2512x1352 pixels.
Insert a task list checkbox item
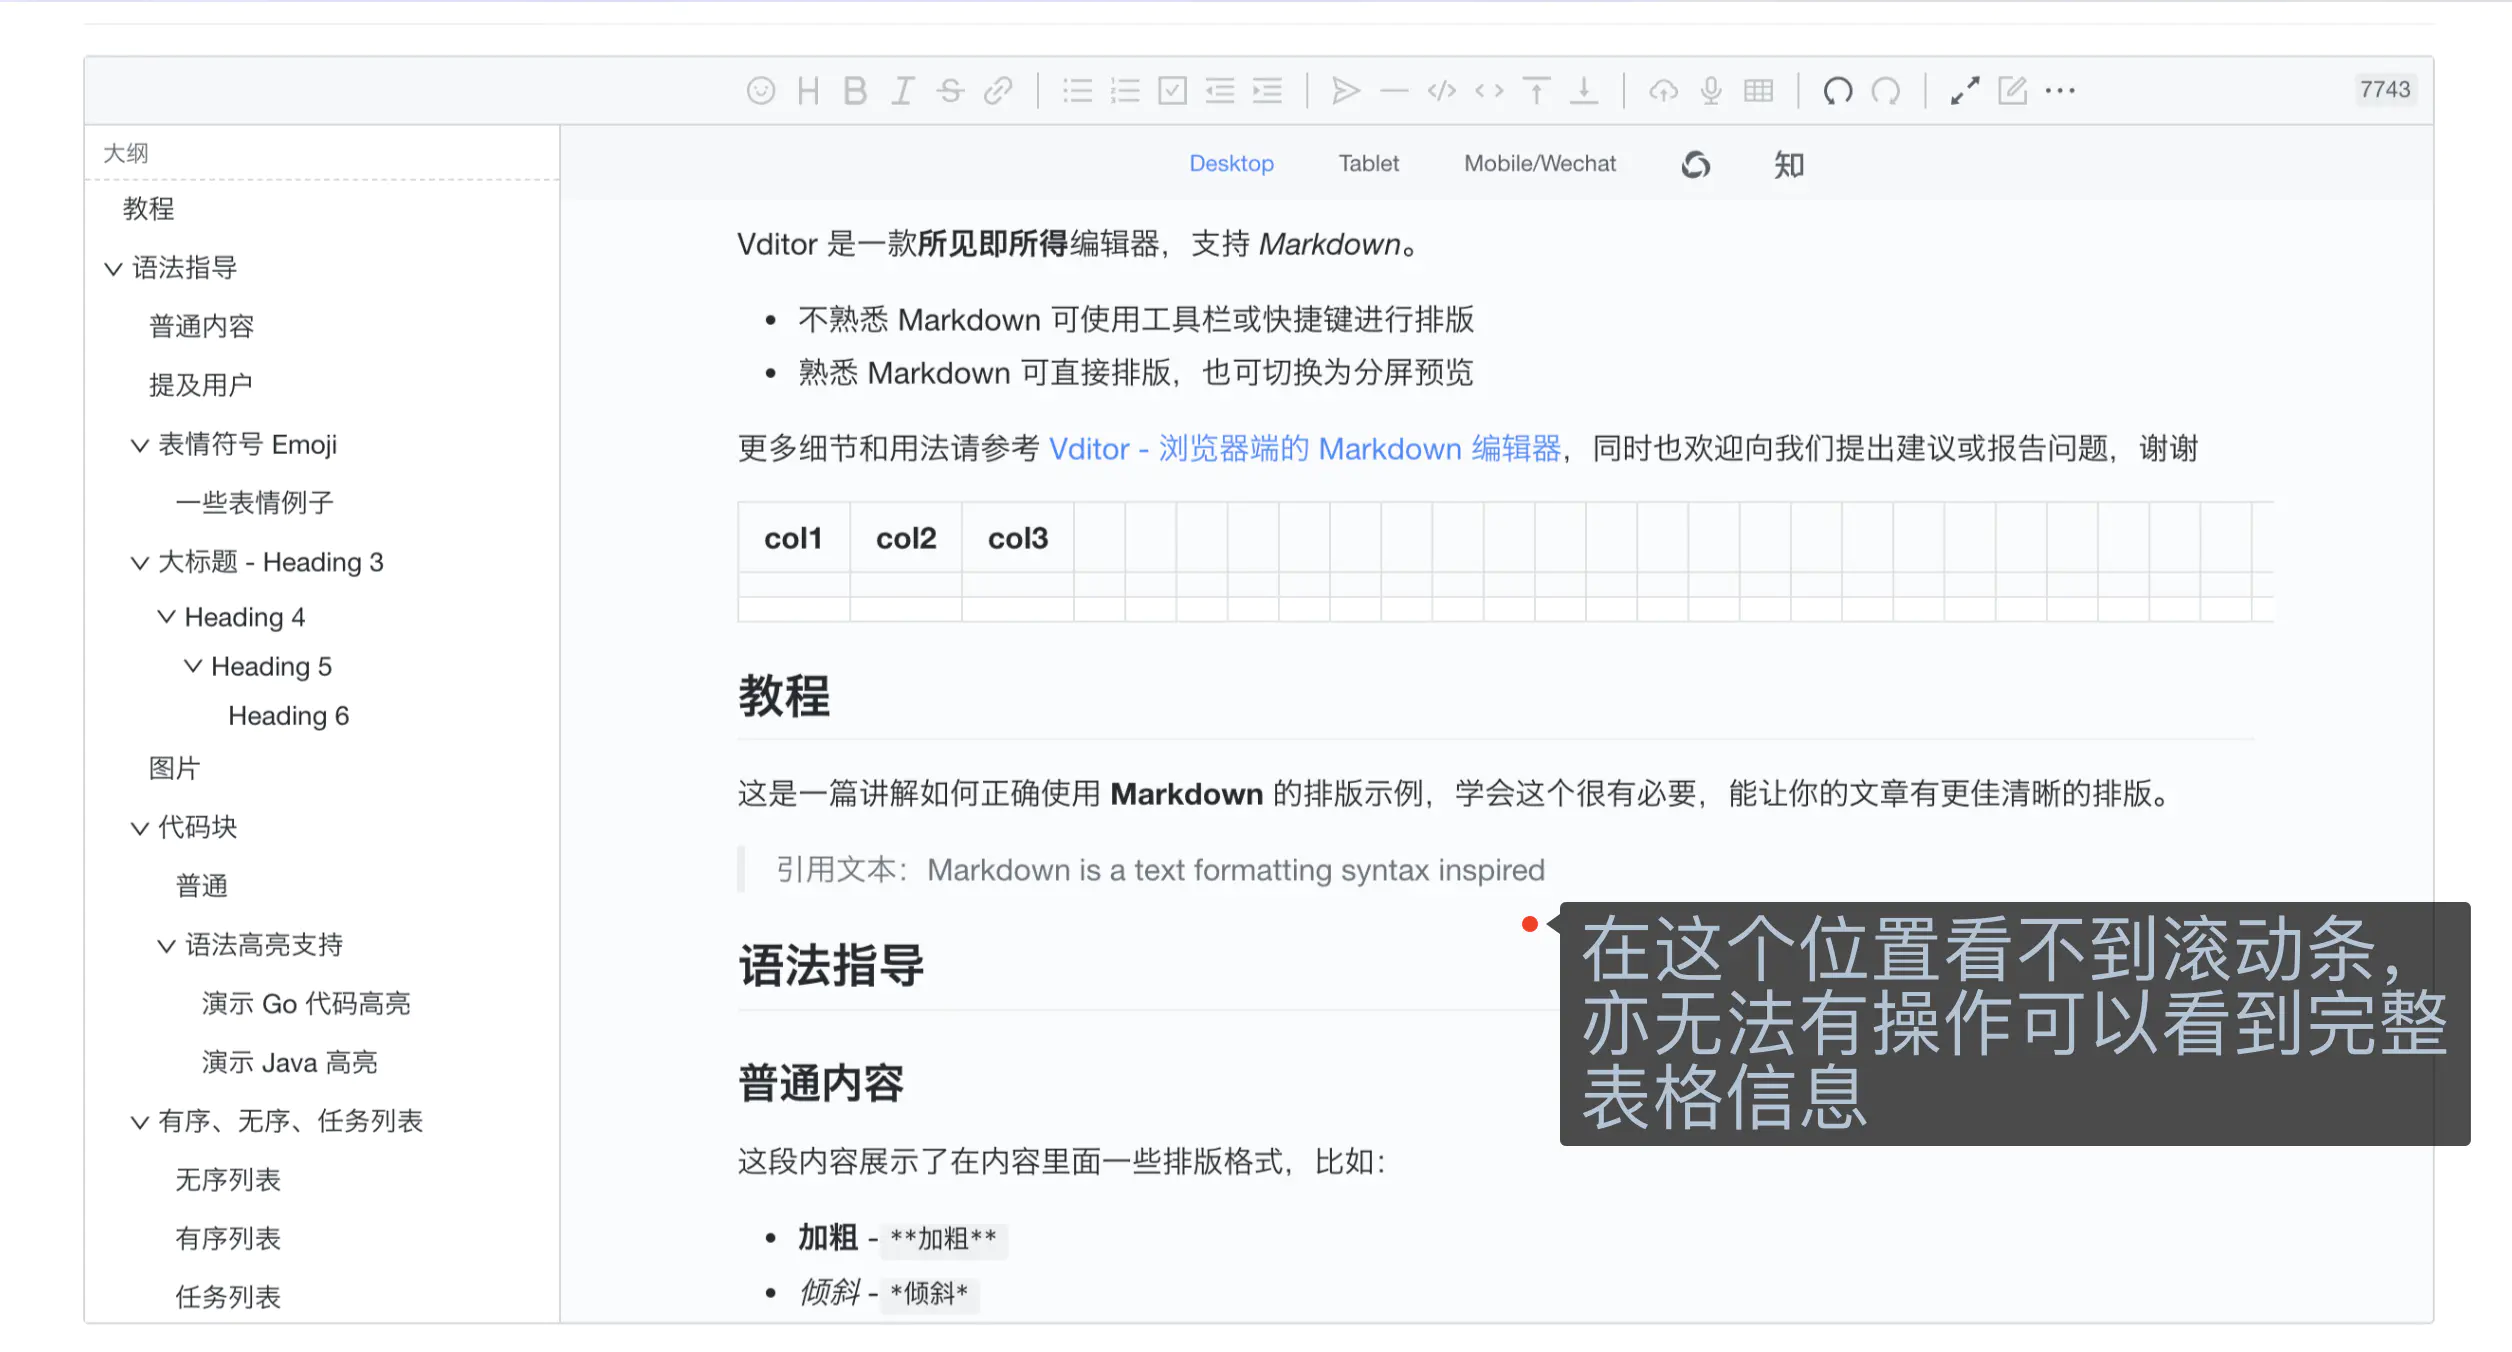coord(1172,91)
